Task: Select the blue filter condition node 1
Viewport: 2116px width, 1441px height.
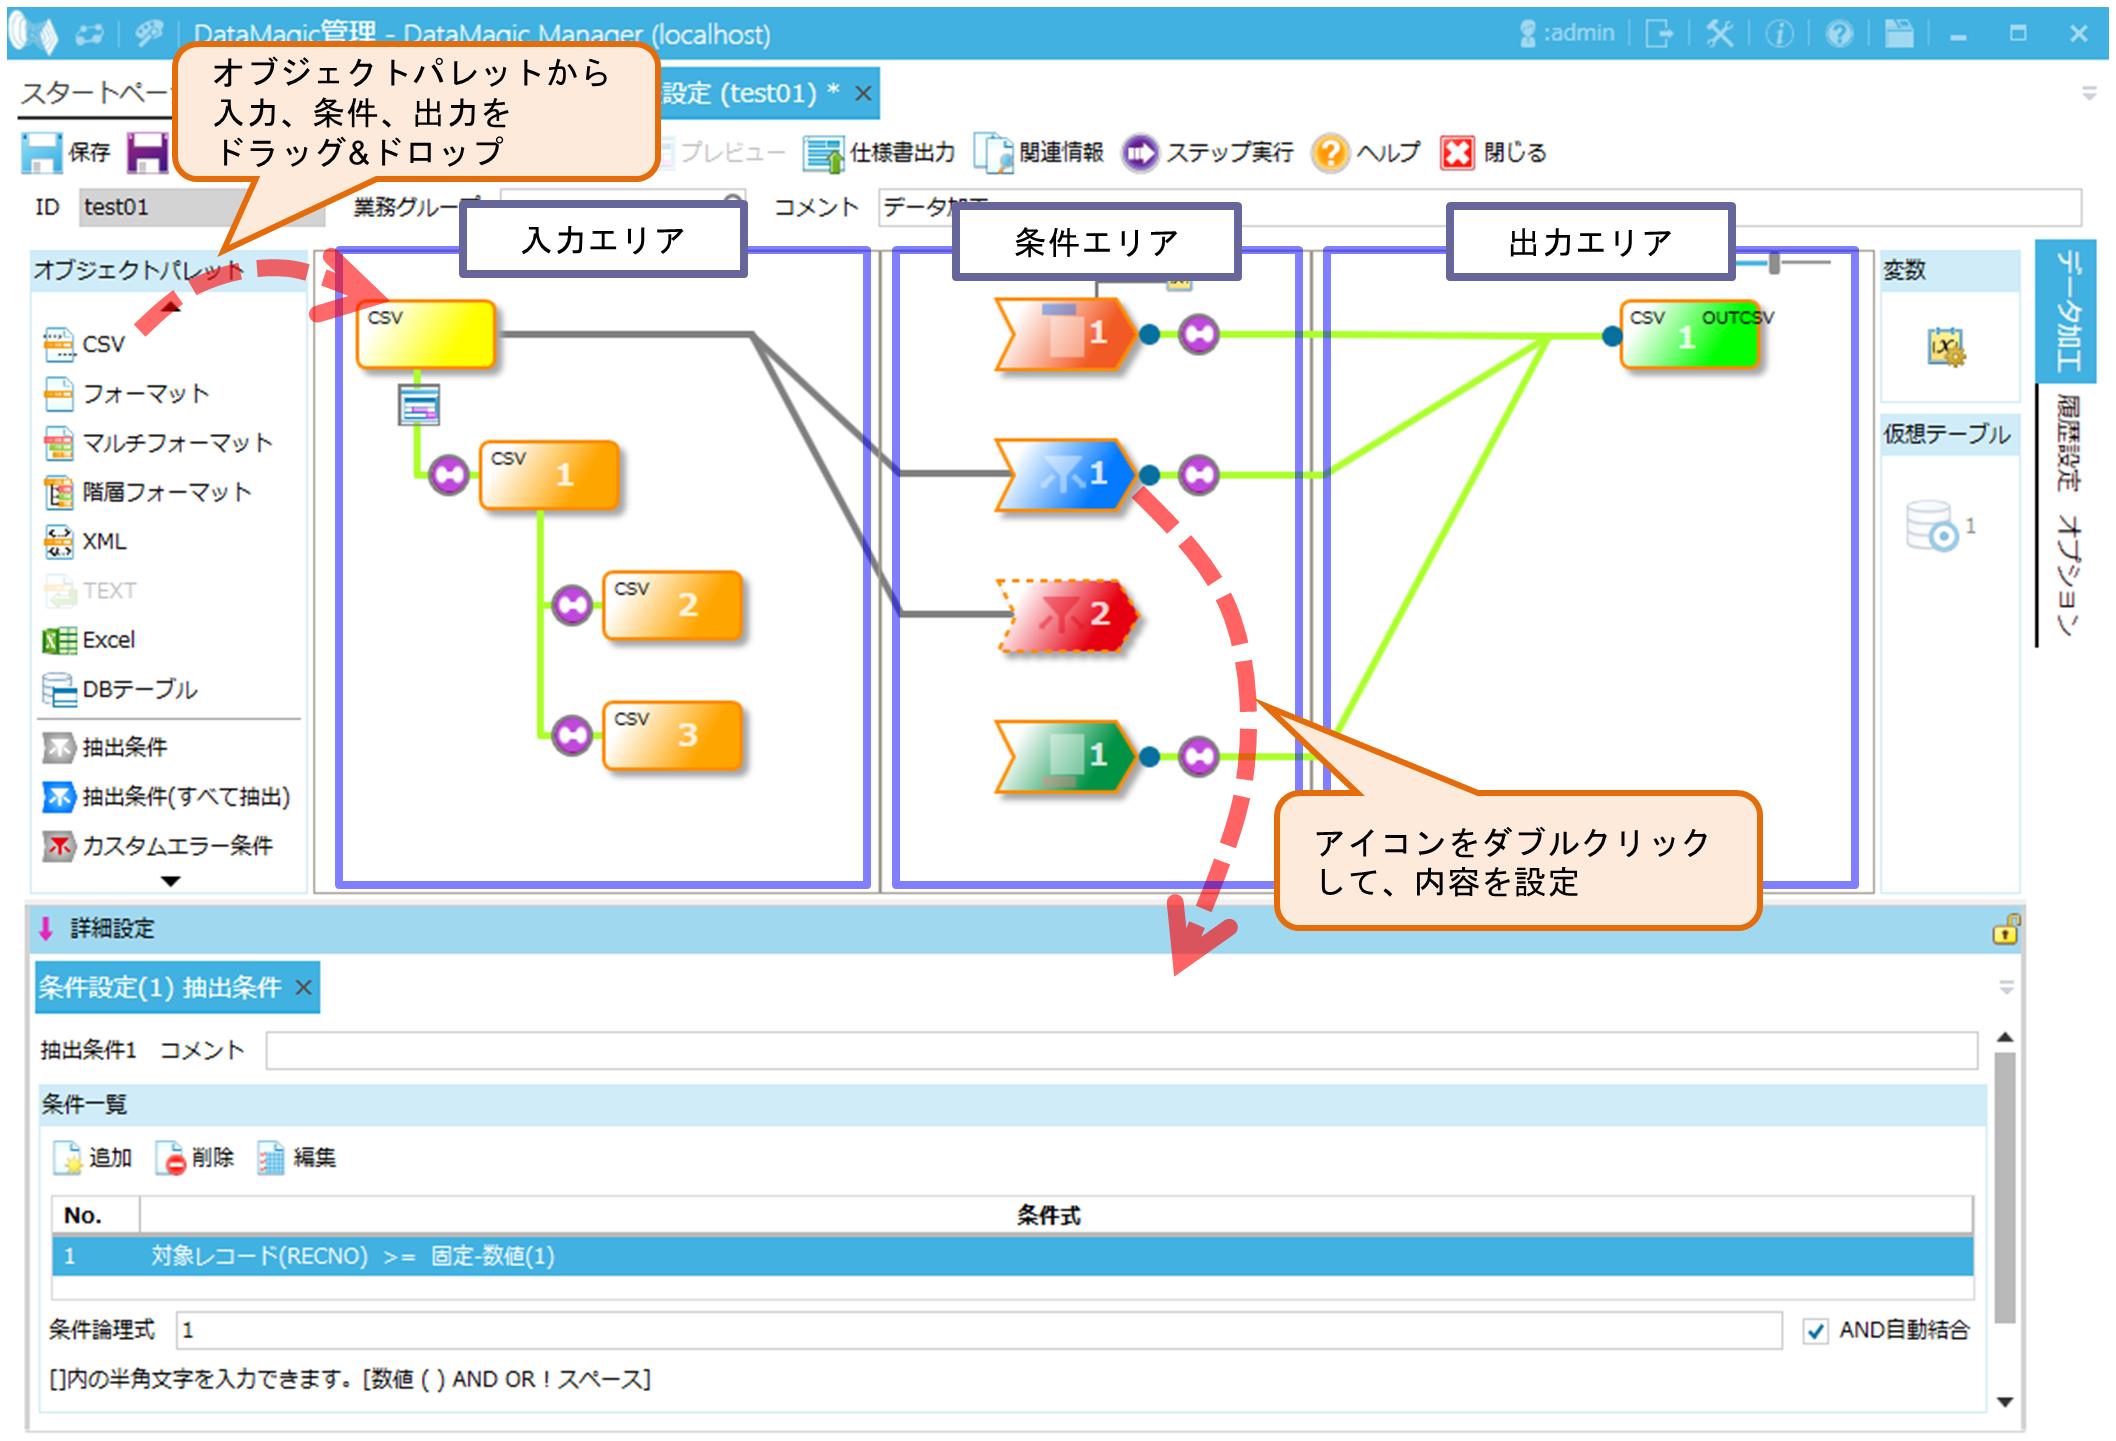Action: (x=1067, y=474)
